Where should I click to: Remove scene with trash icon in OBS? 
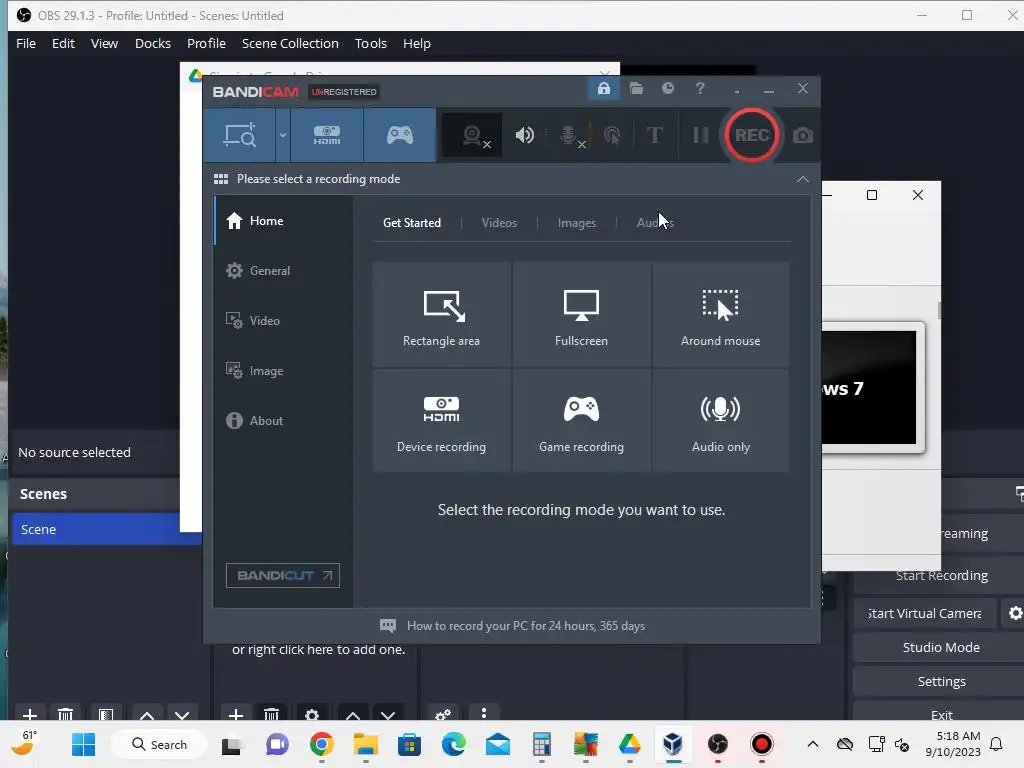coord(65,715)
